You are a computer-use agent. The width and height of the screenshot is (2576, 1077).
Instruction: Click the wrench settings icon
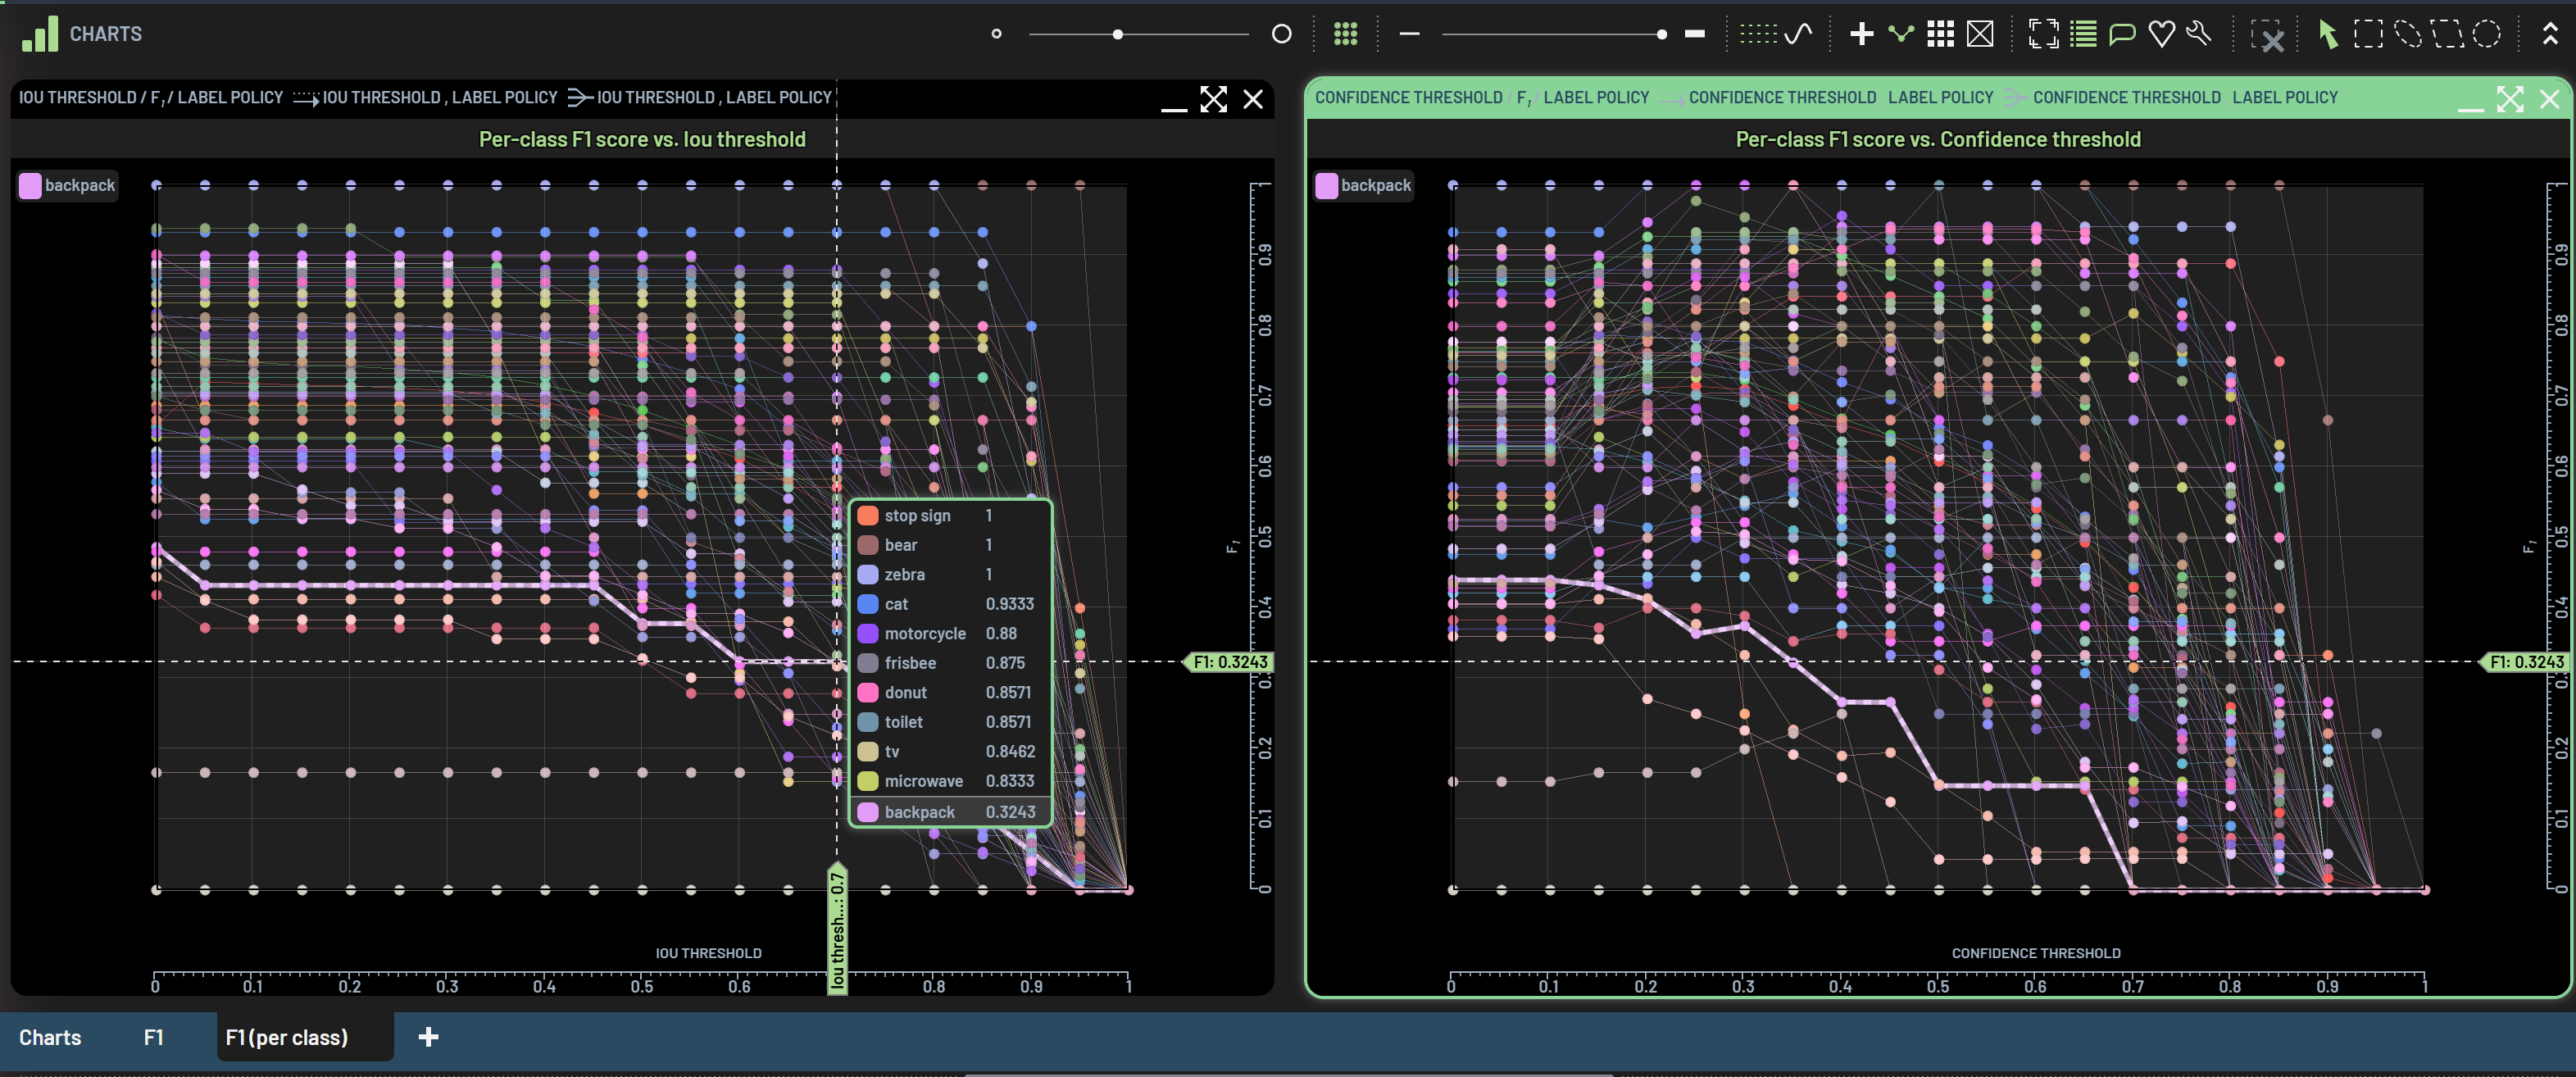pyautogui.click(x=2199, y=34)
